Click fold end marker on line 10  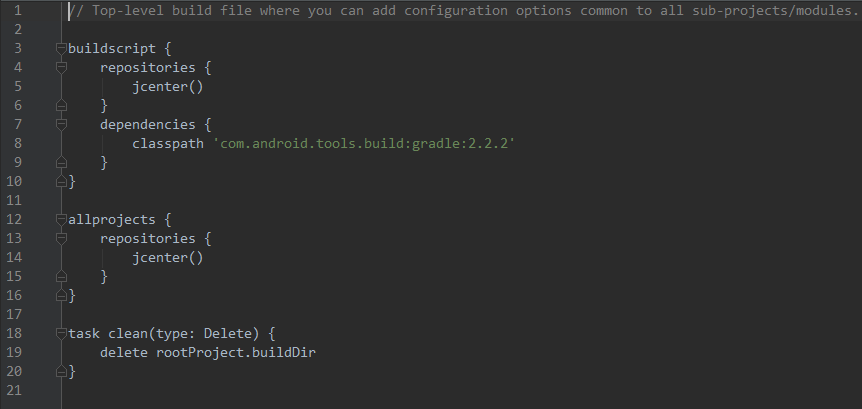click(62, 181)
